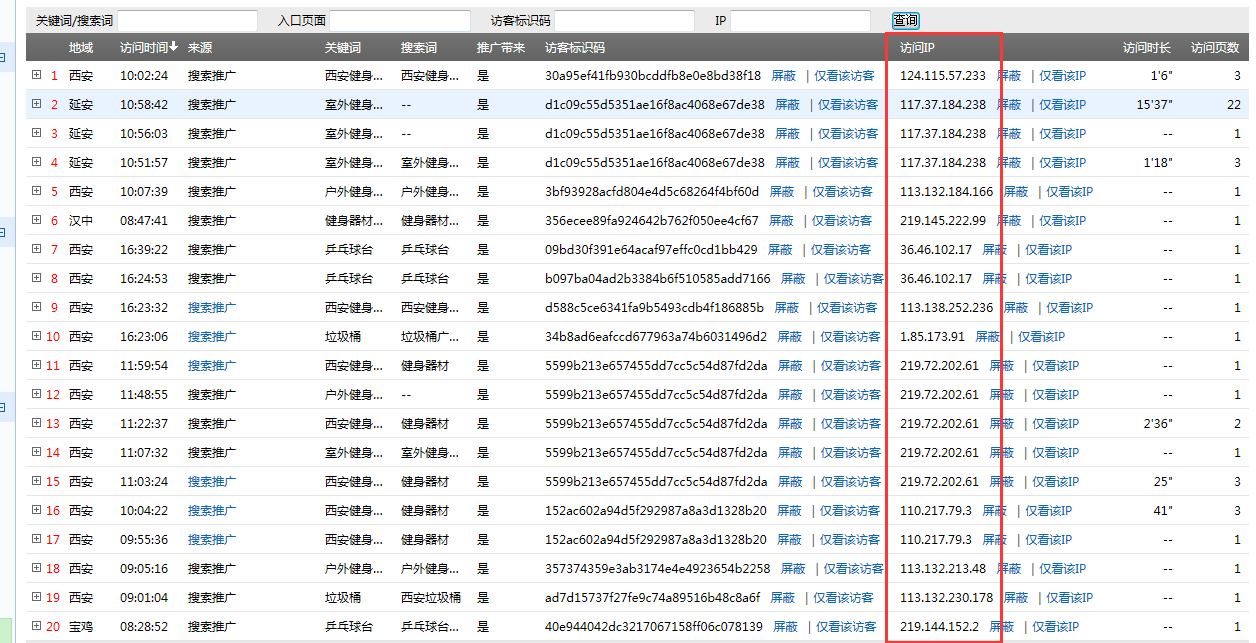This screenshot has height=643, width=1256.
Task: Focus the 关键词/搜索词 input field
Action: click(187, 20)
